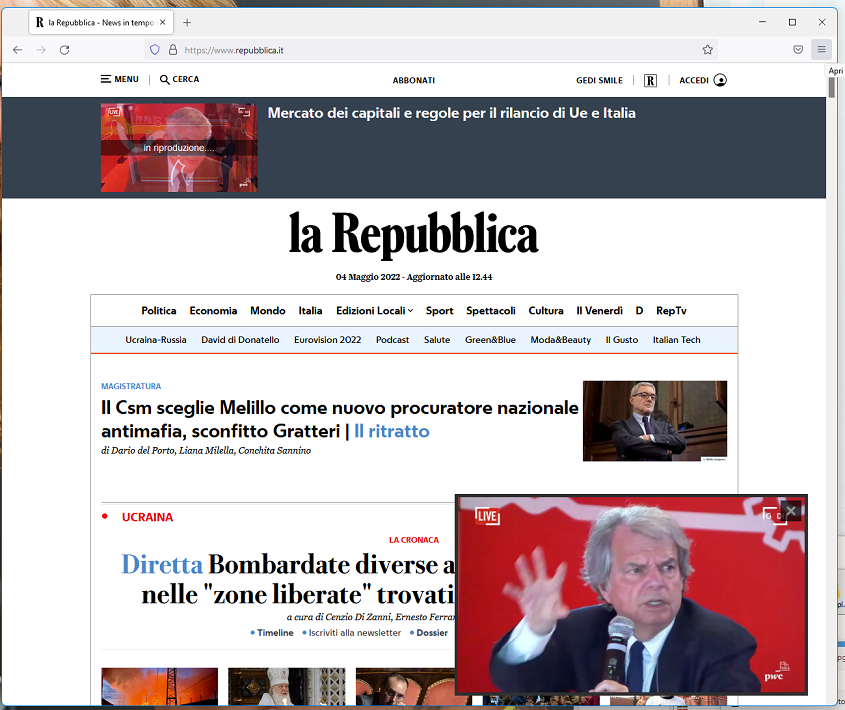The height and width of the screenshot is (710, 845).
Task: Open the Moda&Beauty topic
Action: click(560, 340)
